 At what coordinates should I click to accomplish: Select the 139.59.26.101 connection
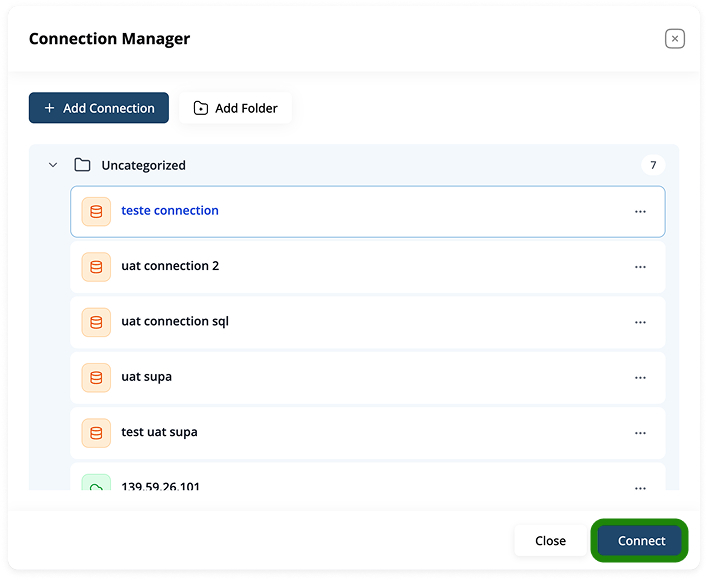click(368, 477)
